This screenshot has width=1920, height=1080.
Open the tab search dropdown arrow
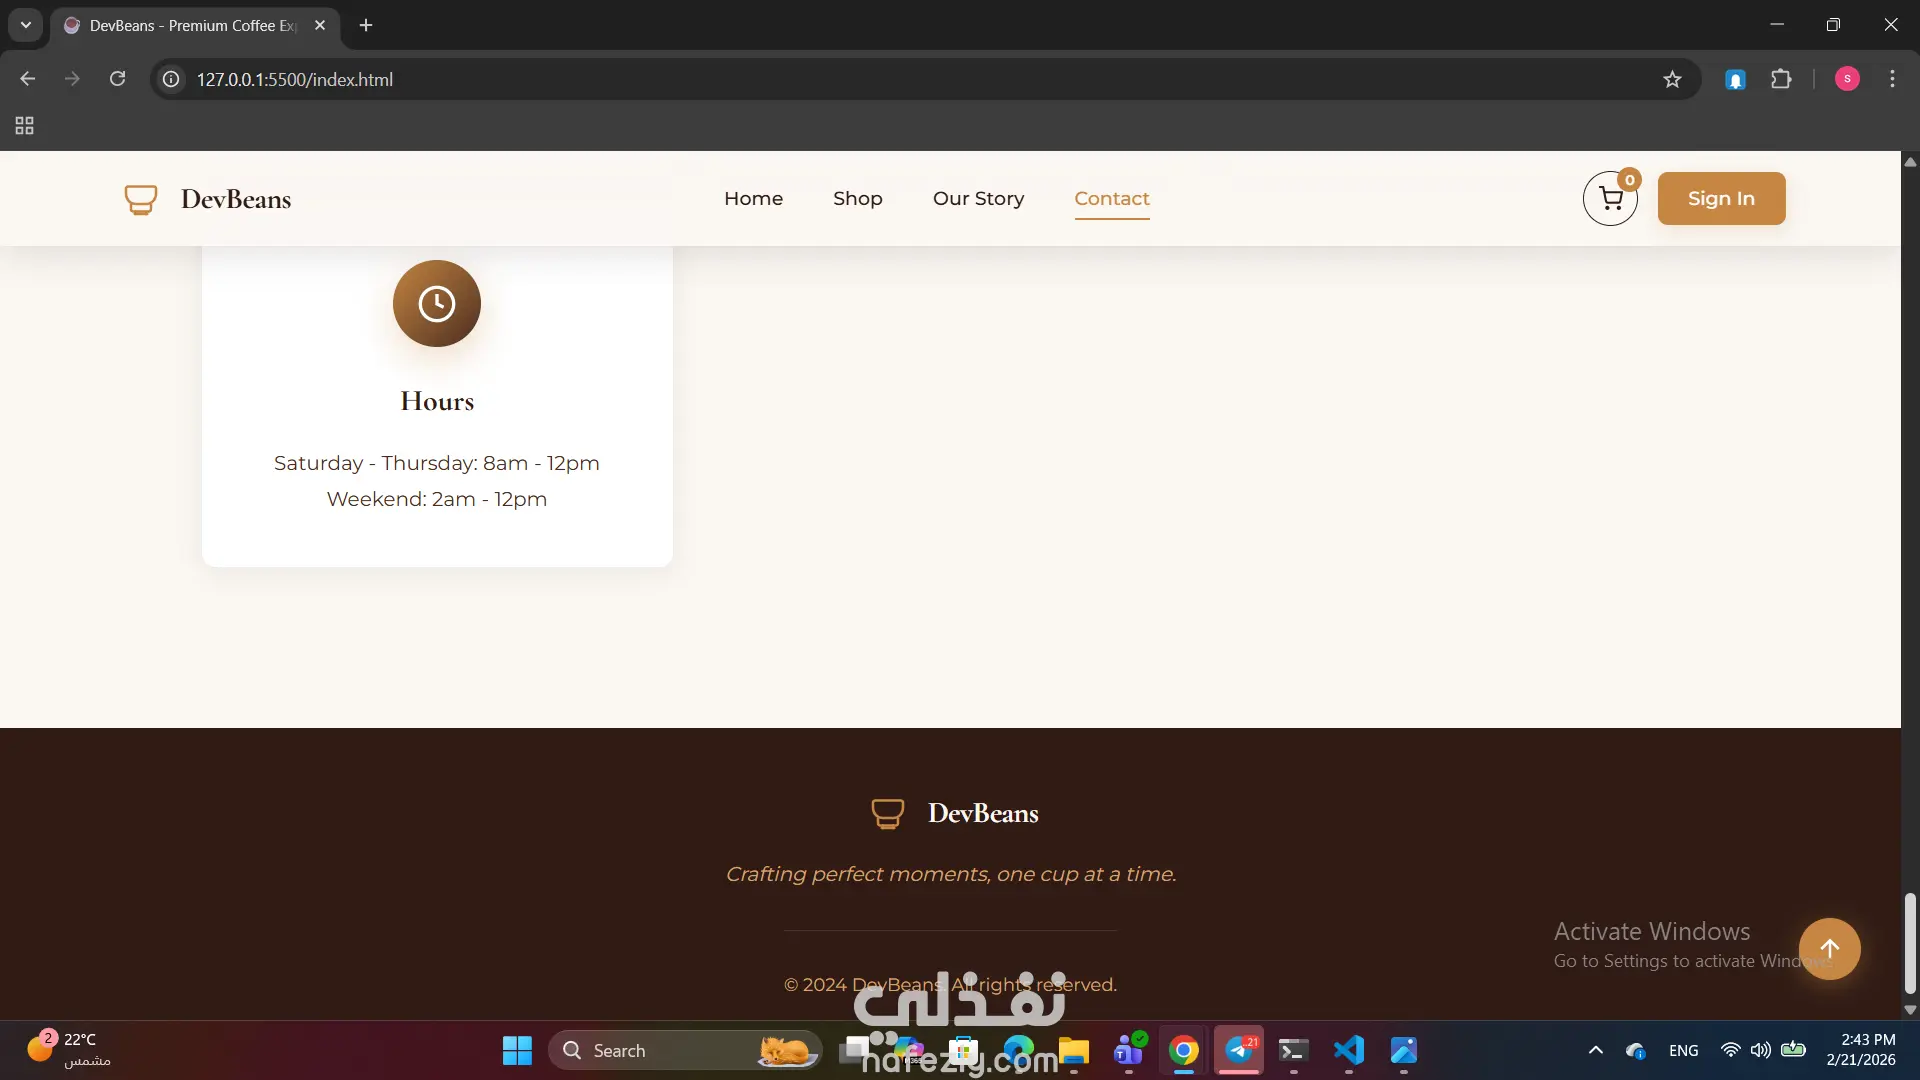click(26, 25)
